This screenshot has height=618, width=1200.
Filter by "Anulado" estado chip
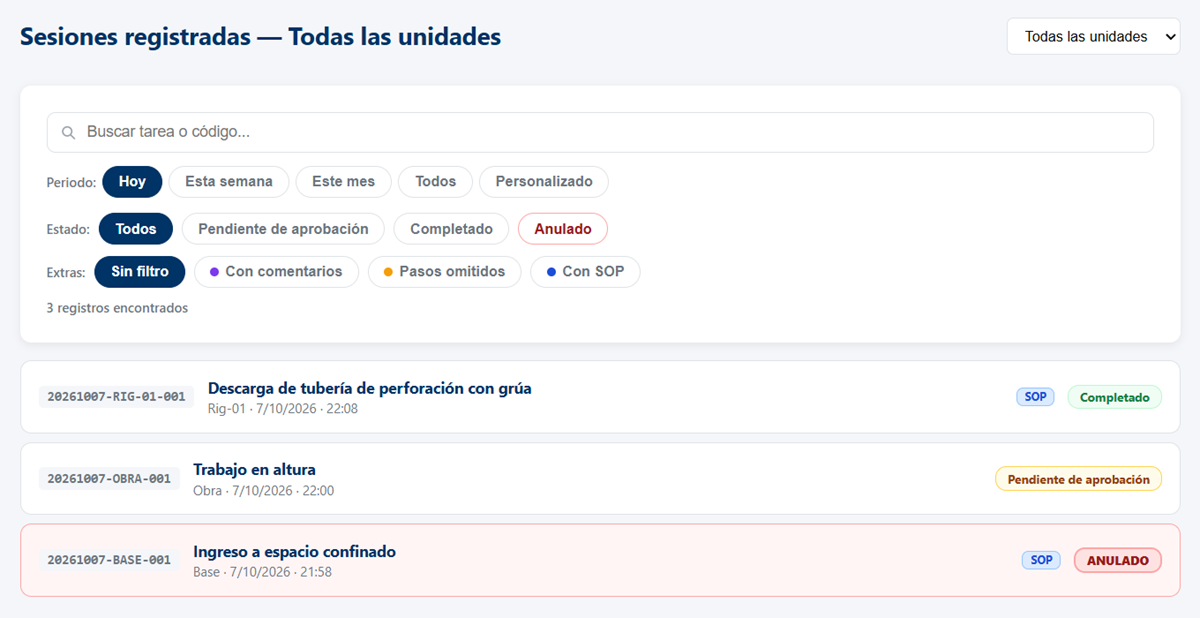pyautogui.click(x=563, y=229)
